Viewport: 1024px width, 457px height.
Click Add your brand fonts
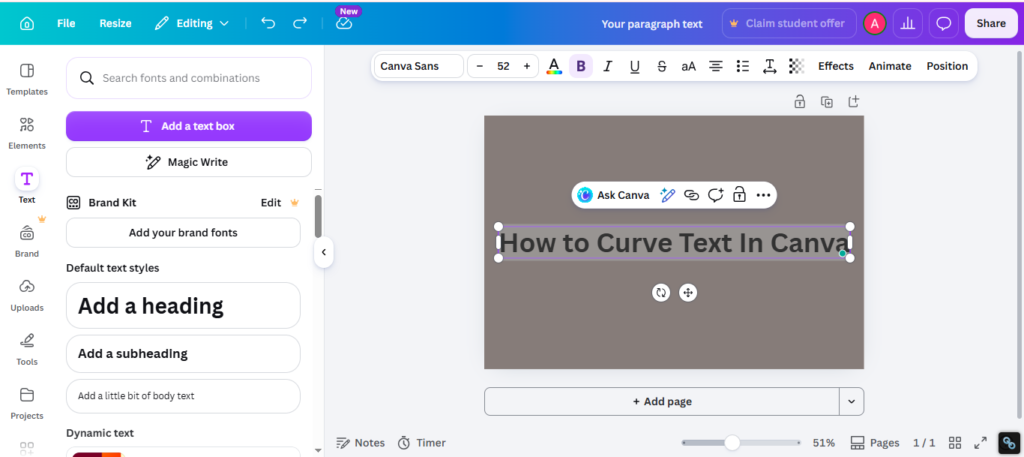click(184, 232)
